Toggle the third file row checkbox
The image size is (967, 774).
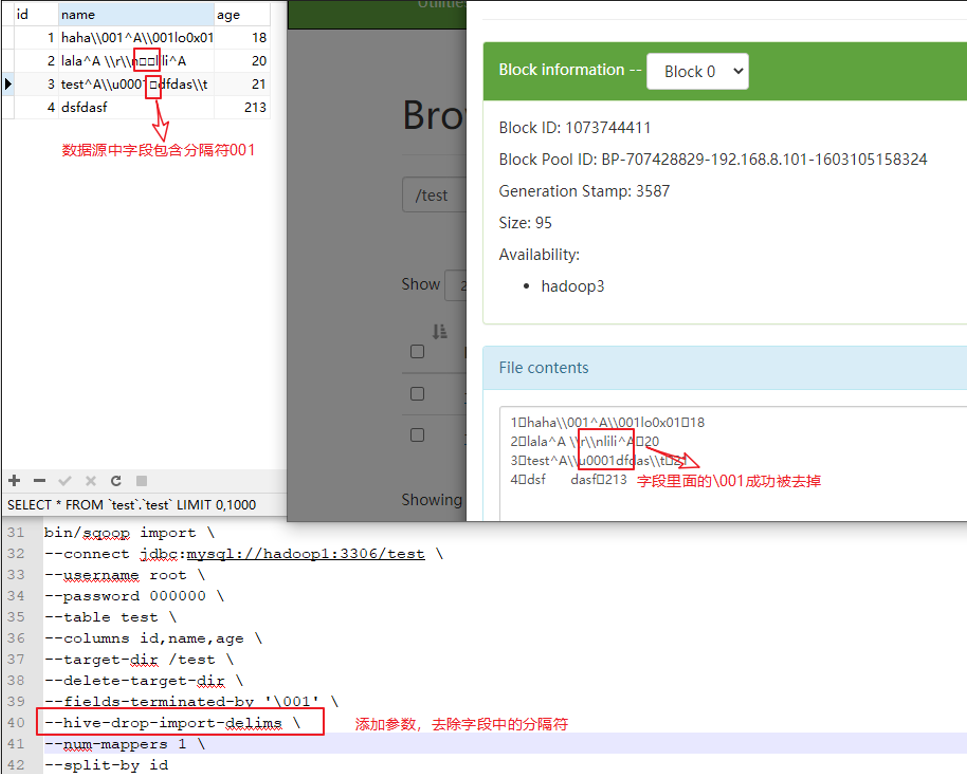[x=418, y=435]
